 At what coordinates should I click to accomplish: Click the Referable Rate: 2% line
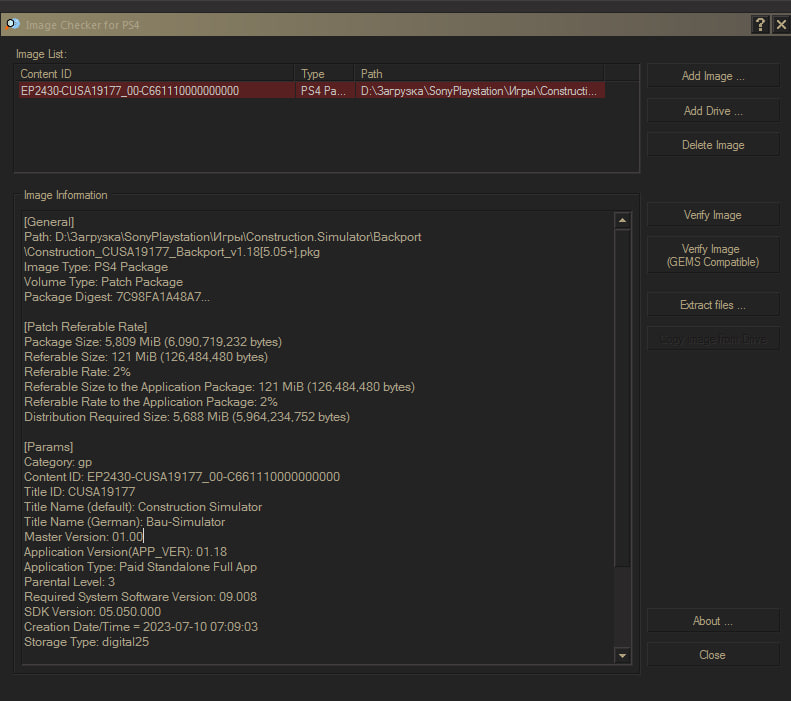tap(77, 372)
